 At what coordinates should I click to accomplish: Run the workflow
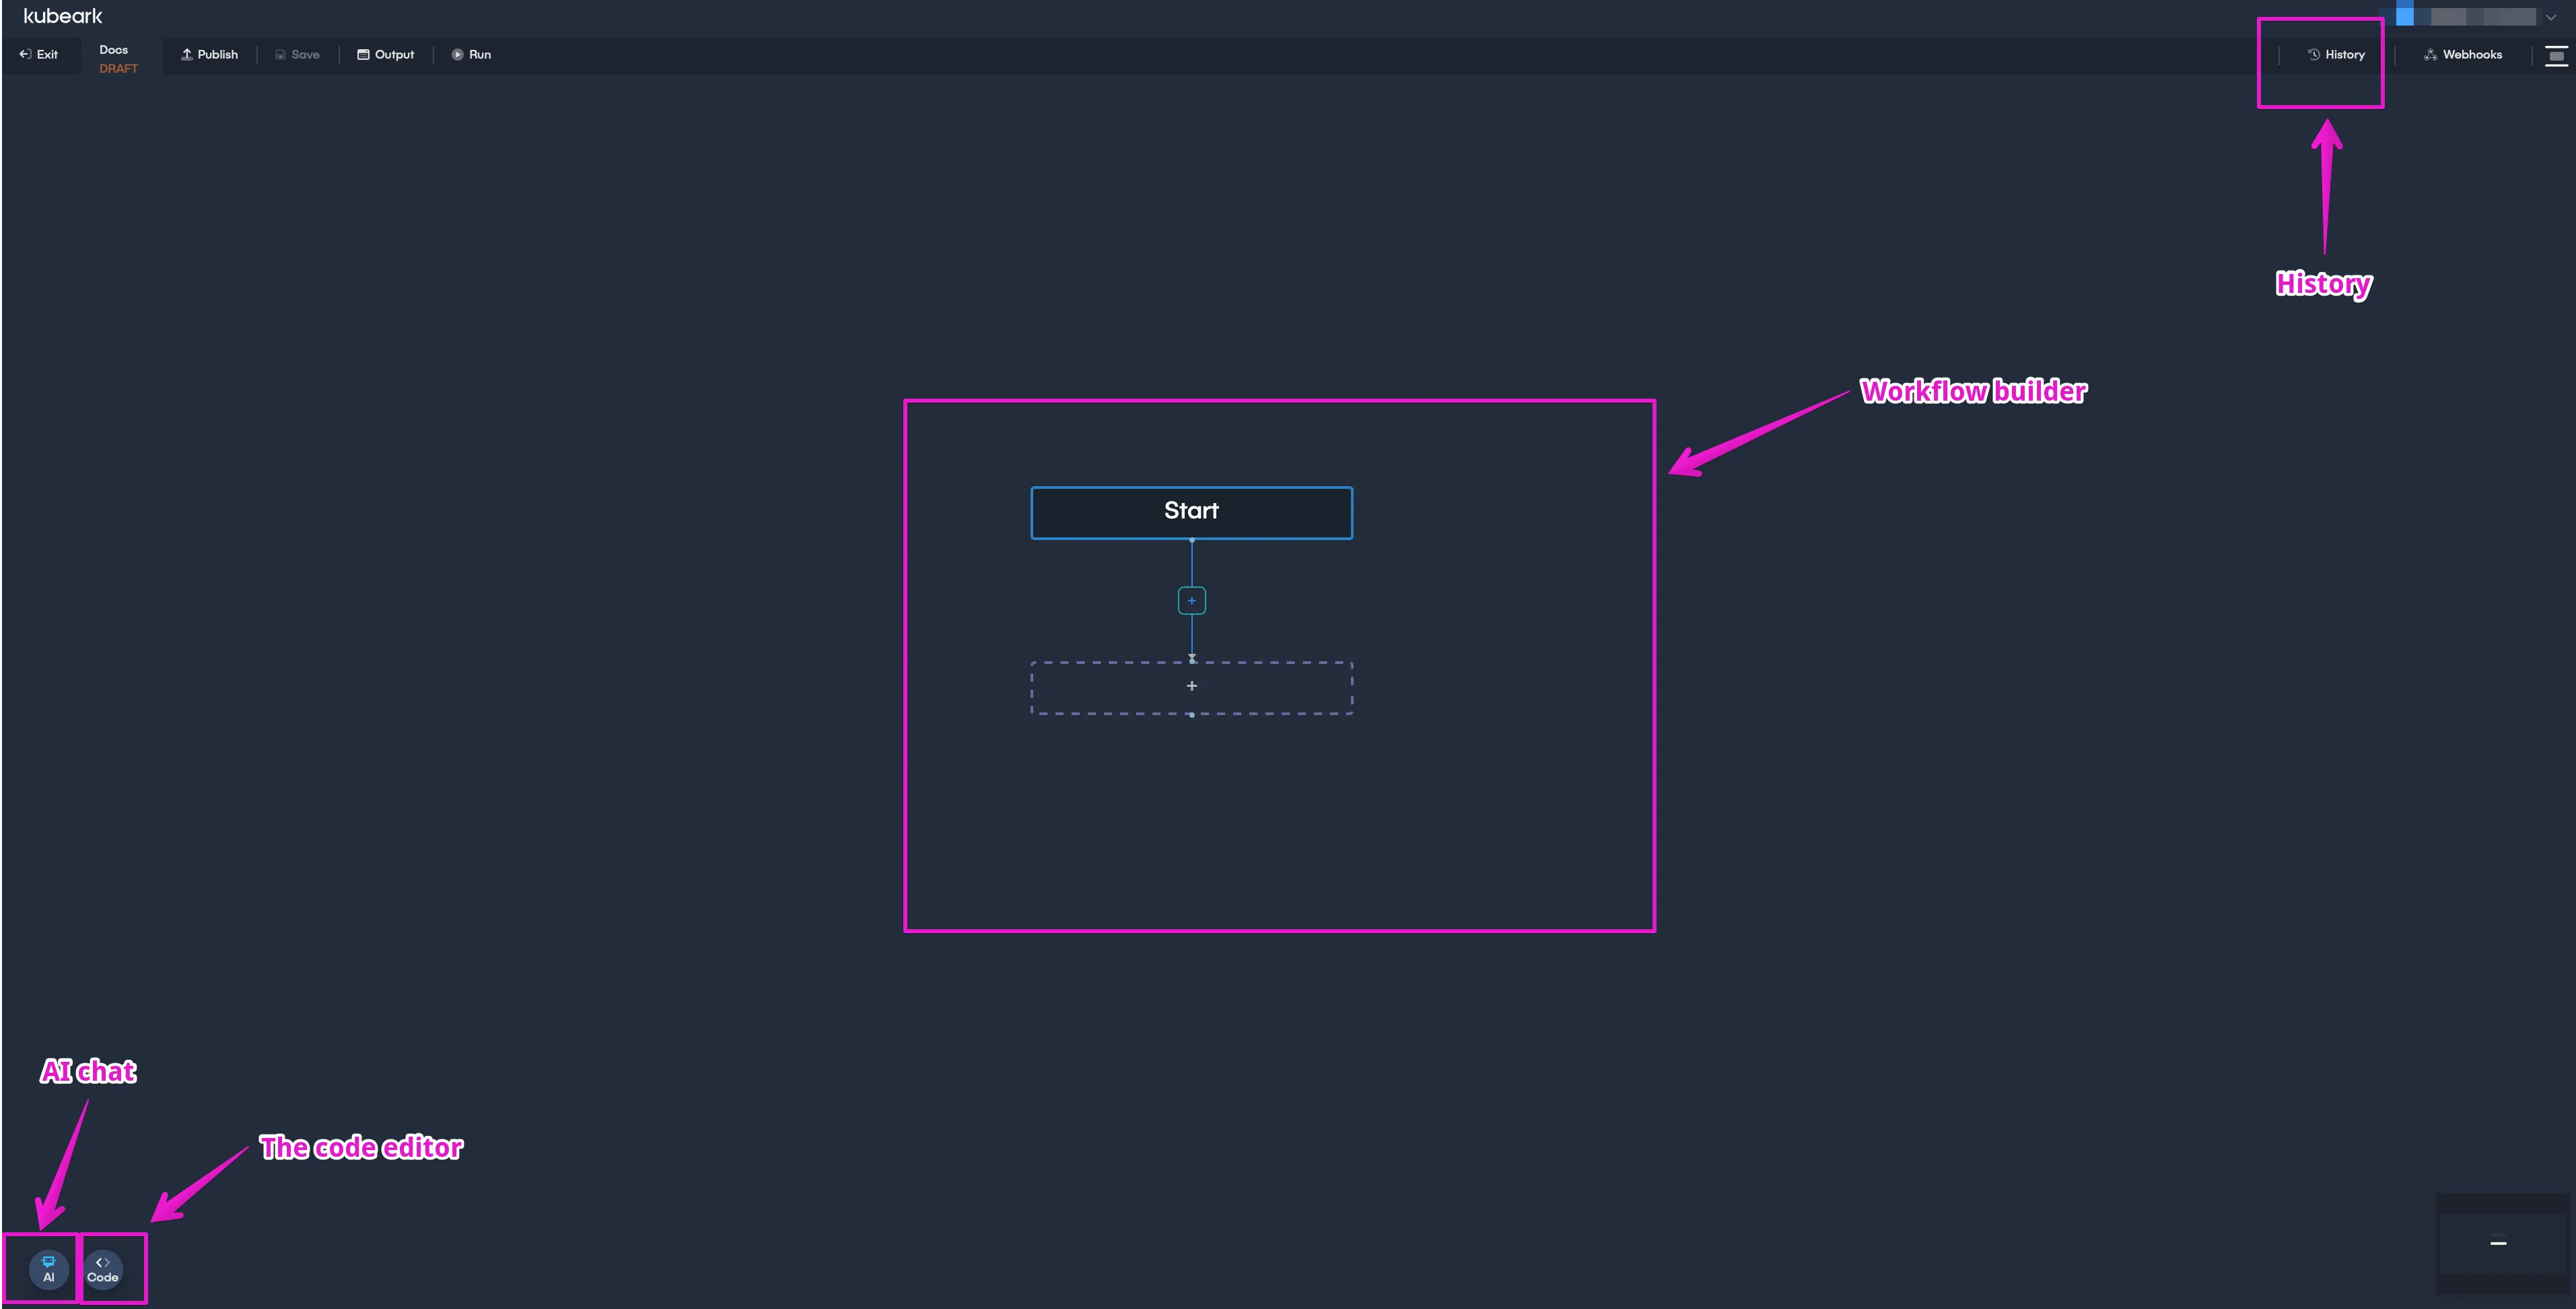coord(471,55)
